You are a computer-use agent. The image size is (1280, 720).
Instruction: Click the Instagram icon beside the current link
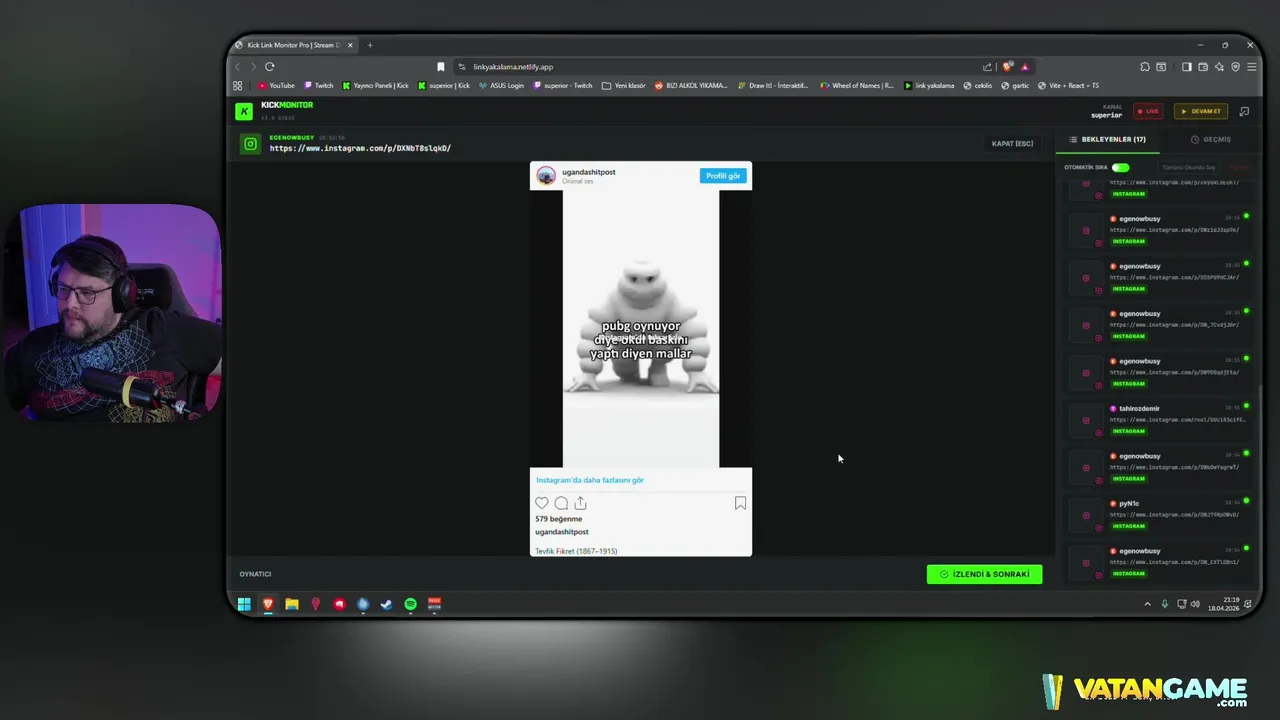pyautogui.click(x=250, y=144)
